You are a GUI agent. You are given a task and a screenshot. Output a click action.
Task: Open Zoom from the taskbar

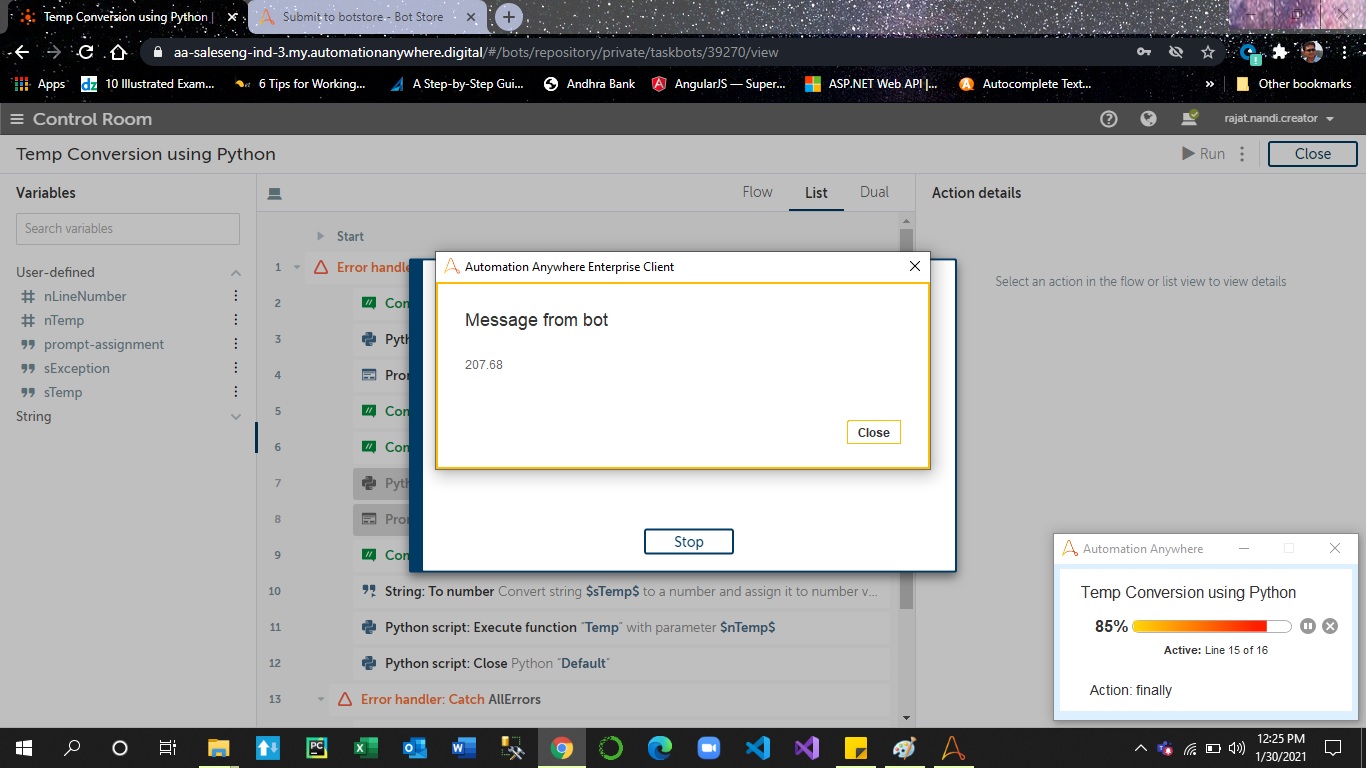click(708, 747)
